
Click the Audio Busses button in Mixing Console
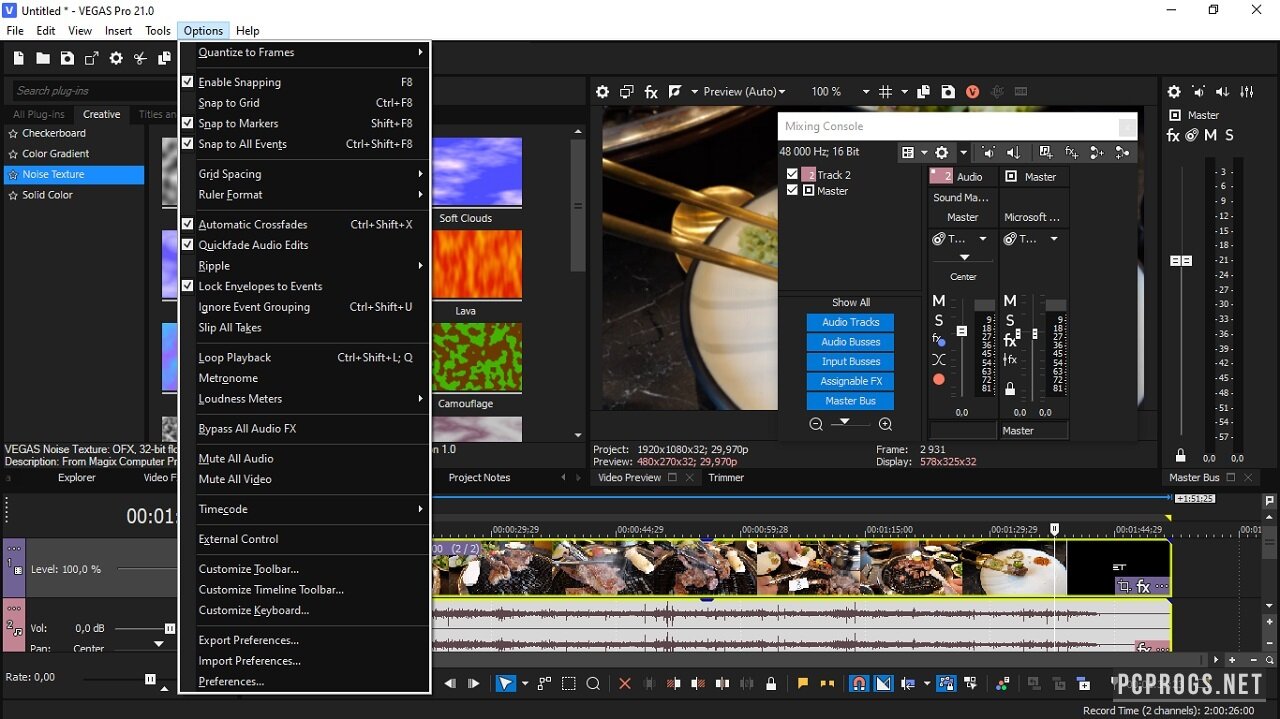click(850, 342)
